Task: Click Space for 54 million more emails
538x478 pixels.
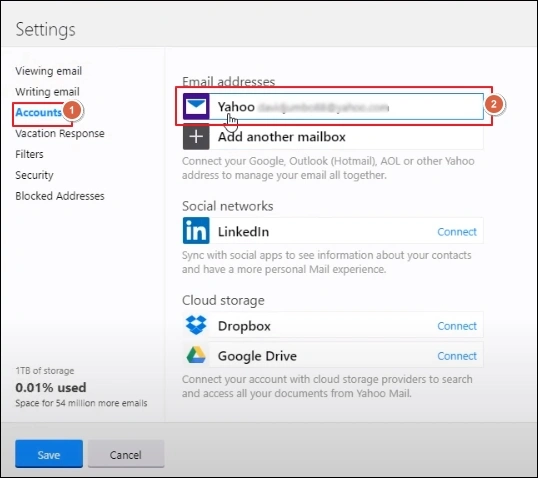Action: click(x=81, y=403)
